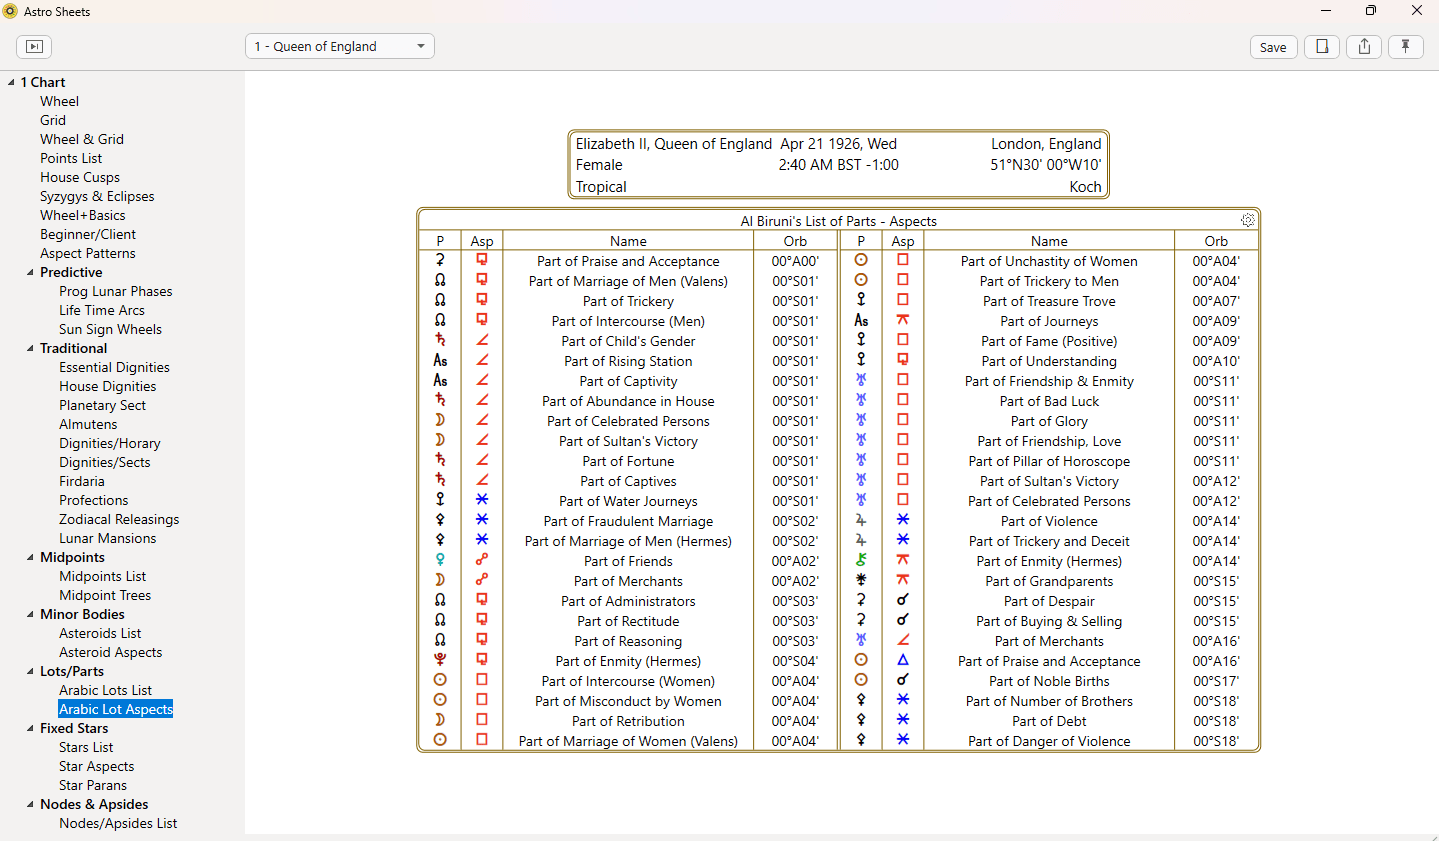Image resolution: width=1439 pixels, height=841 pixels.
Task: Select Arabic Lots List
Action: pos(105,690)
